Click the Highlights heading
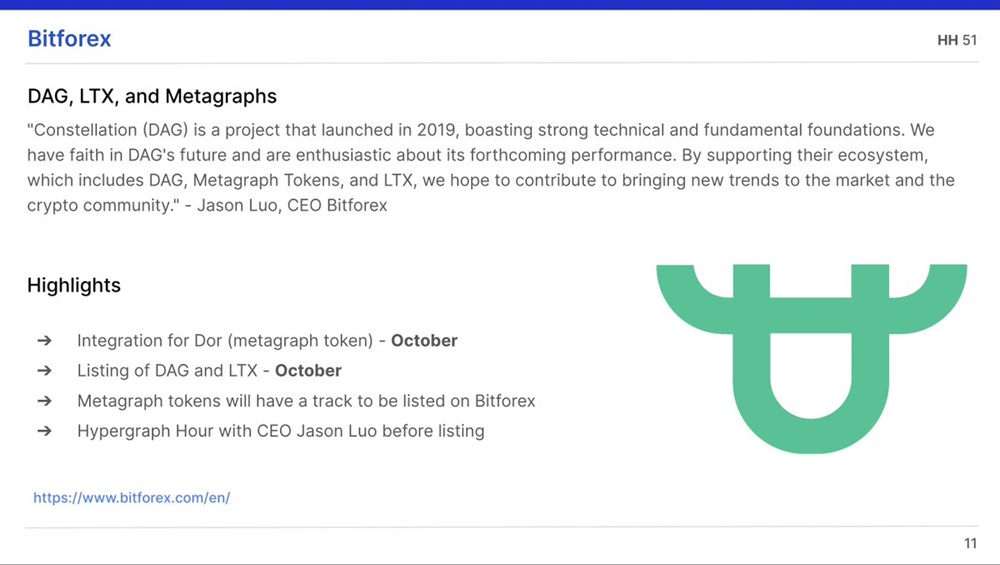The height and width of the screenshot is (565, 1000). pos(74,285)
